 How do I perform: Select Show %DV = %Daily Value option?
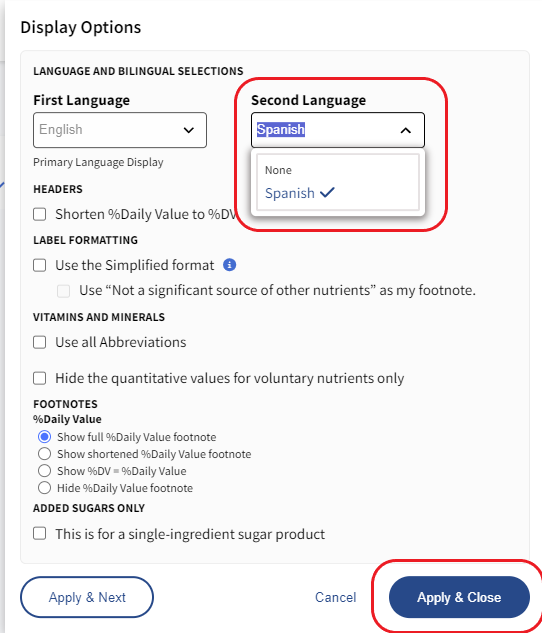click(x=44, y=471)
